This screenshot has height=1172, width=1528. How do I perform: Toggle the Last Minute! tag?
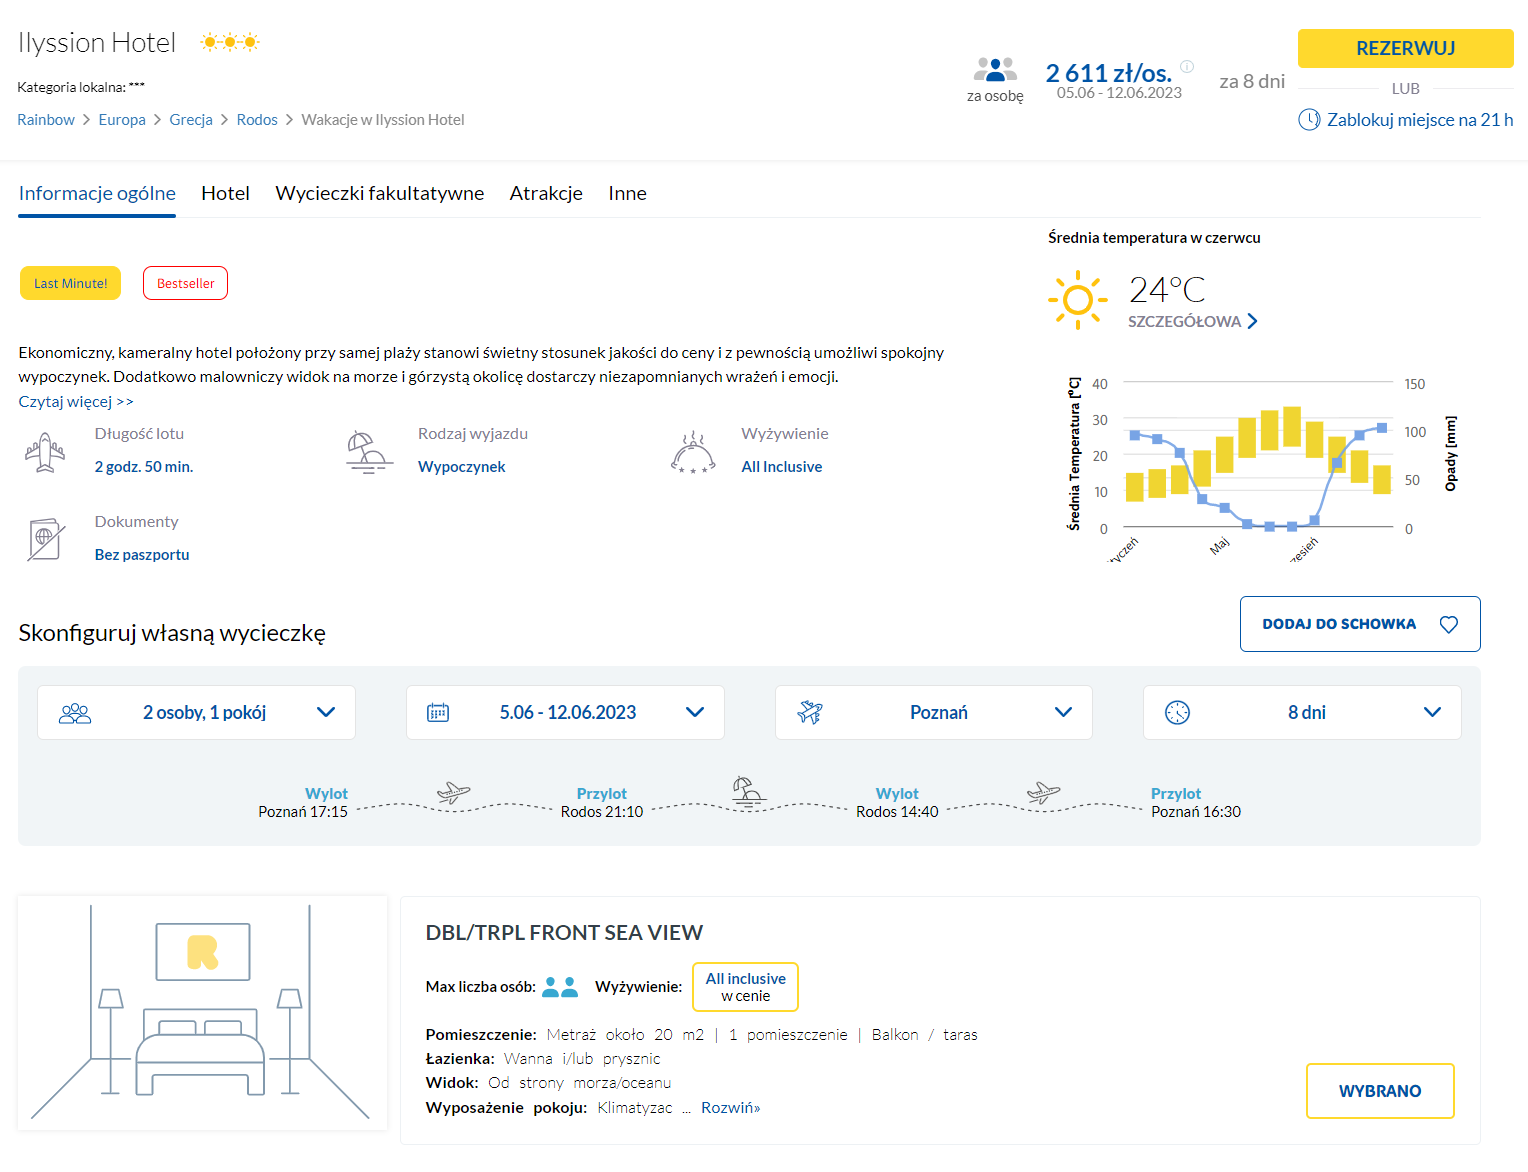point(71,283)
